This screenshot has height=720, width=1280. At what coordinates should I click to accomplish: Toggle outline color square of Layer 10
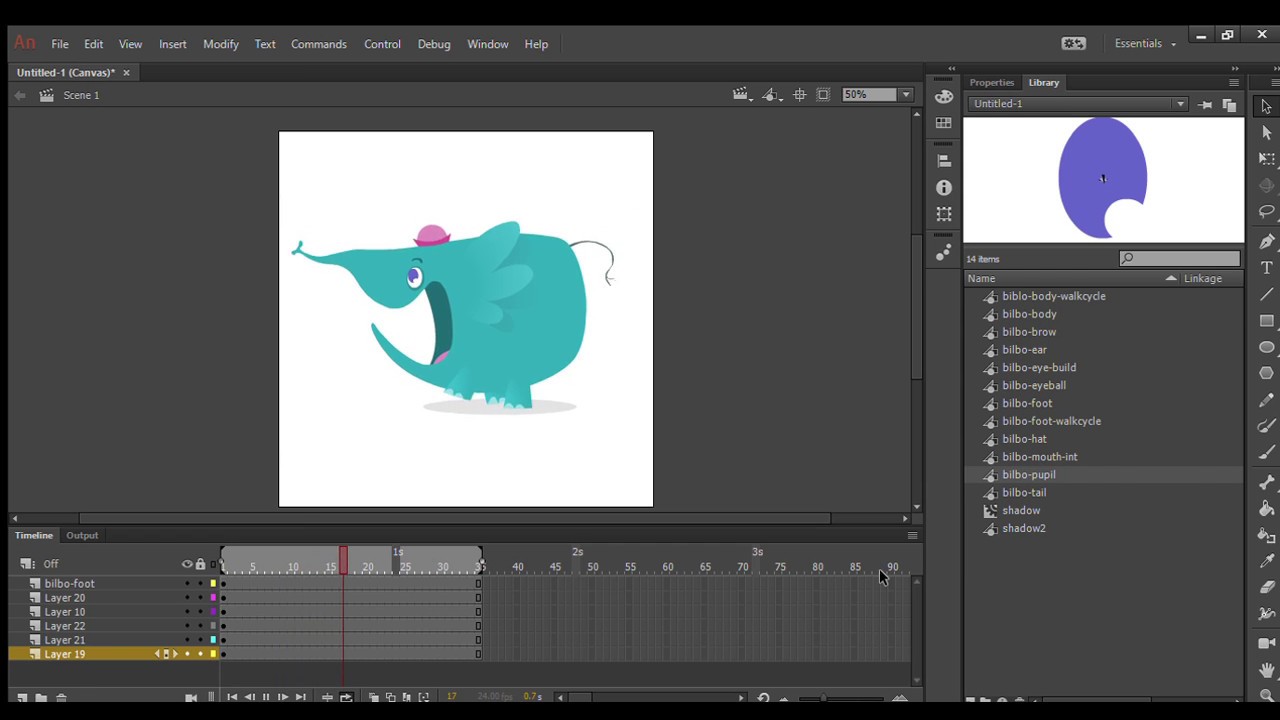click(x=213, y=612)
